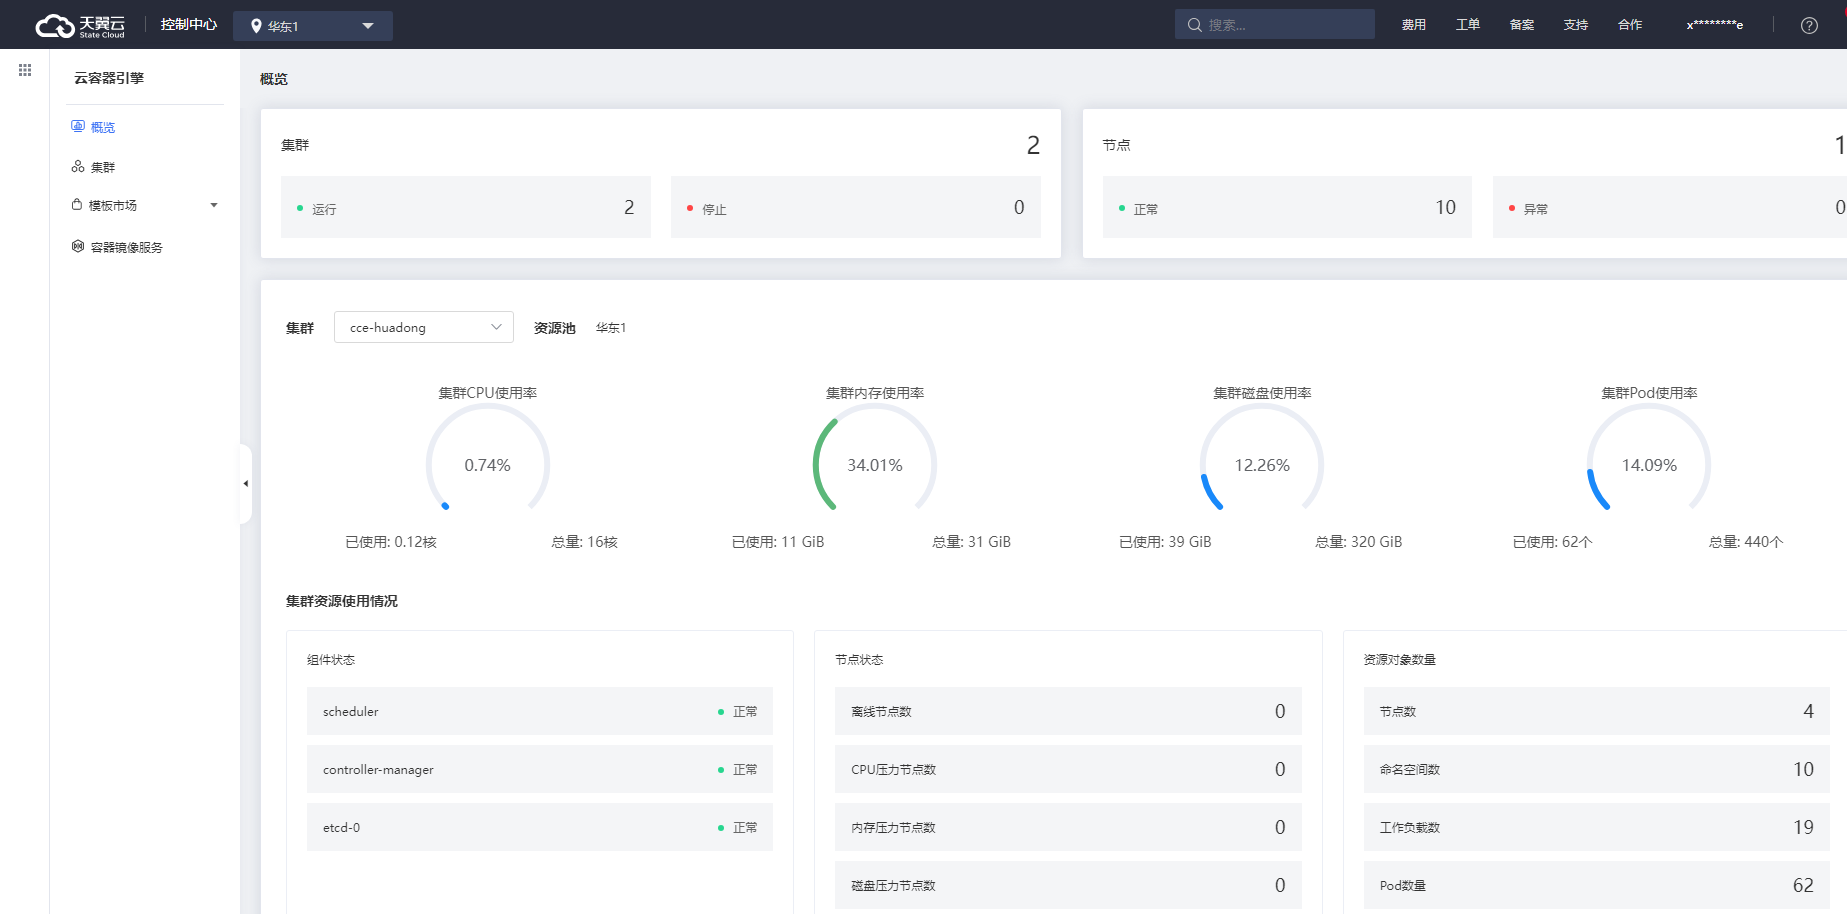This screenshot has height=914, width=1847.
Task: Click the 集群资源使用情况 heading
Action: pyautogui.click(x=342, y=601)
